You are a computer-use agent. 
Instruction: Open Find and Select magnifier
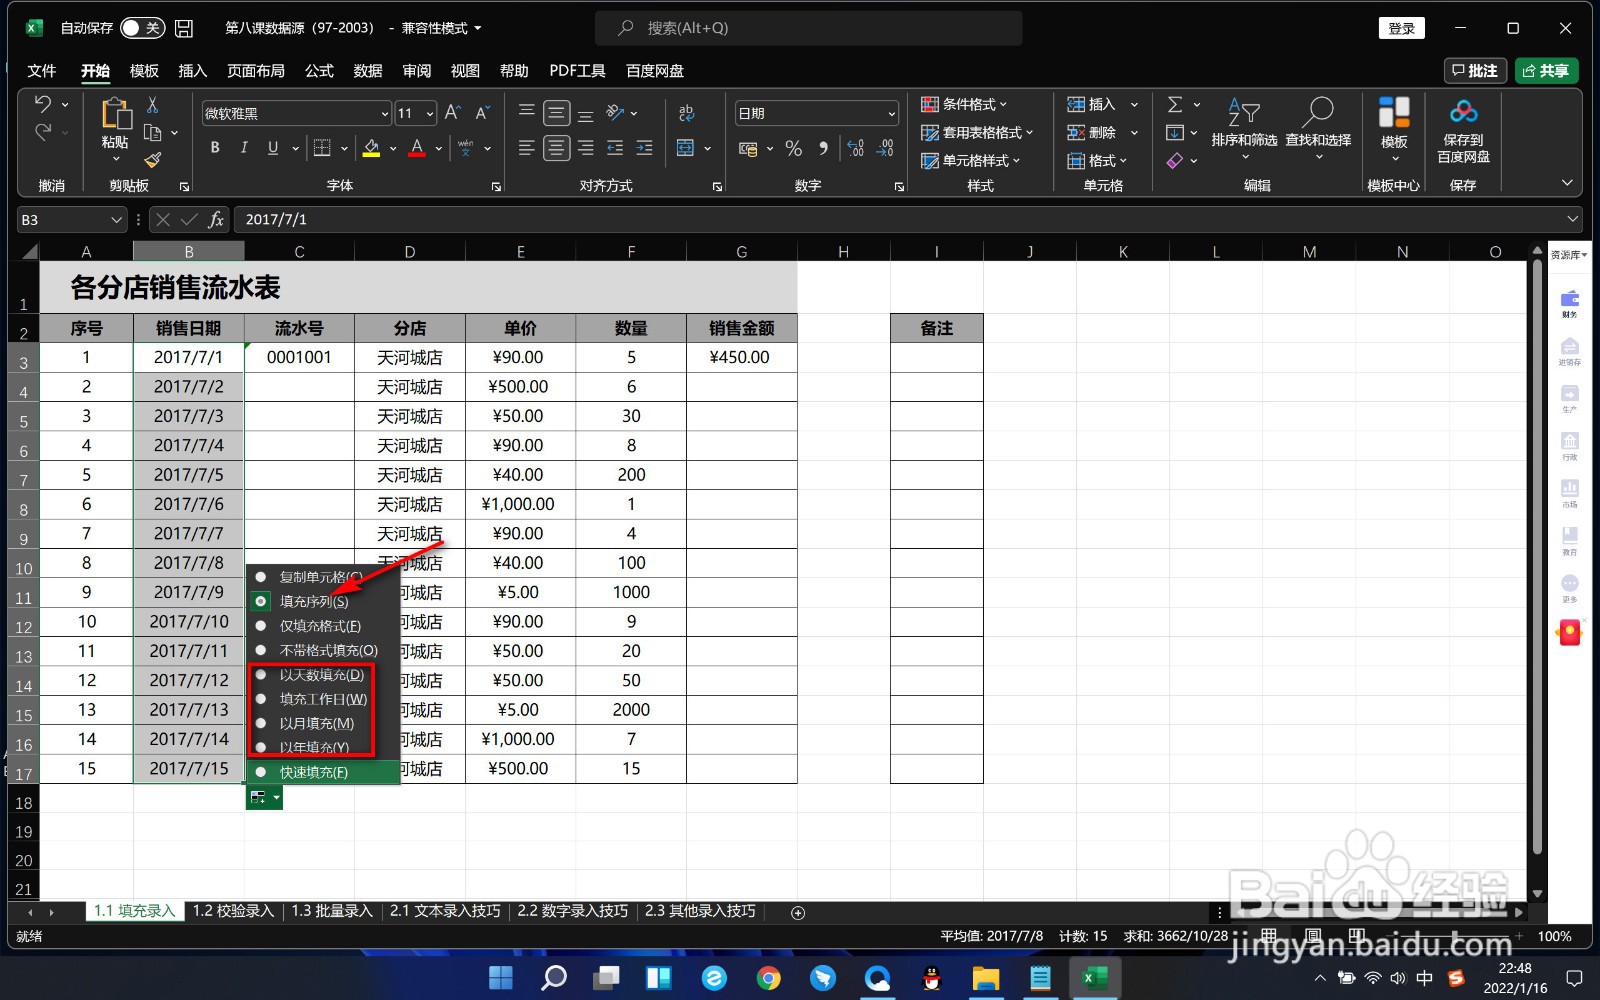(1318, 126)
